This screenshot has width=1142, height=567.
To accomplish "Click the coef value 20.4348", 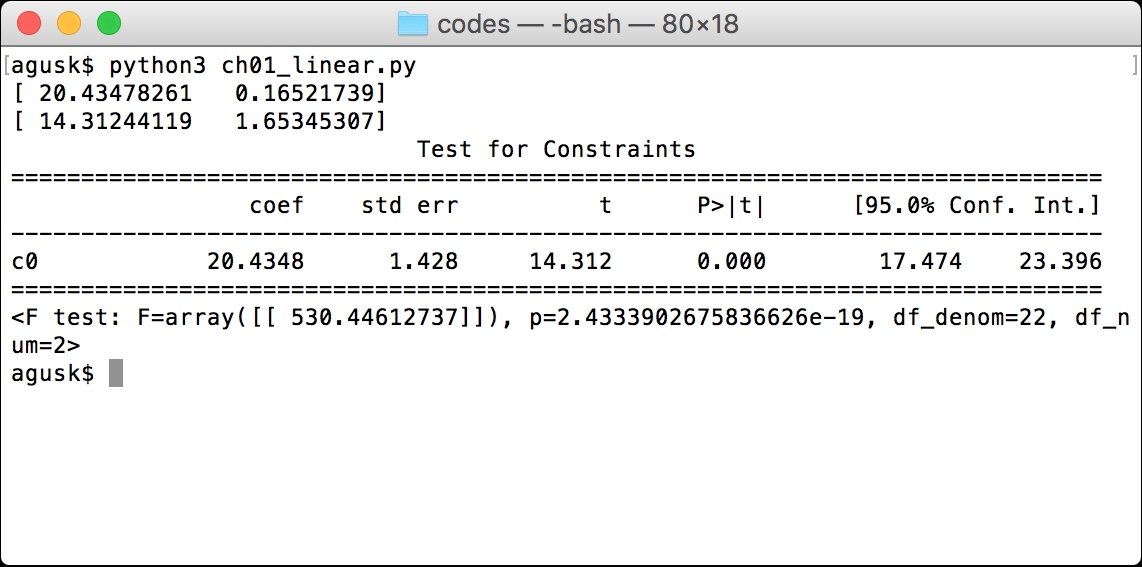I will pyautogui.click(x=256, y=261).
